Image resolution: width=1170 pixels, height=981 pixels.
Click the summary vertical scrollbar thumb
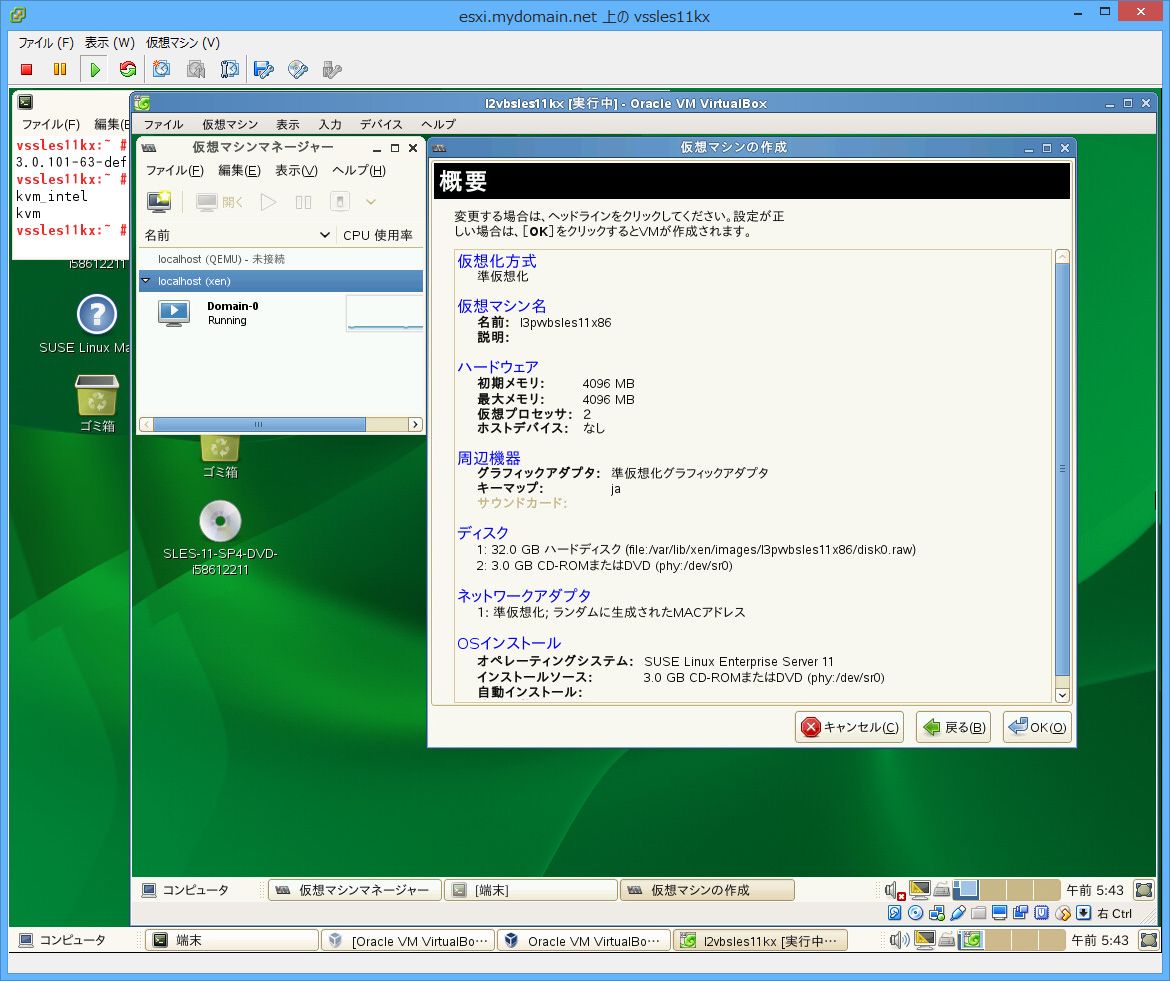tap(1063, 468)
